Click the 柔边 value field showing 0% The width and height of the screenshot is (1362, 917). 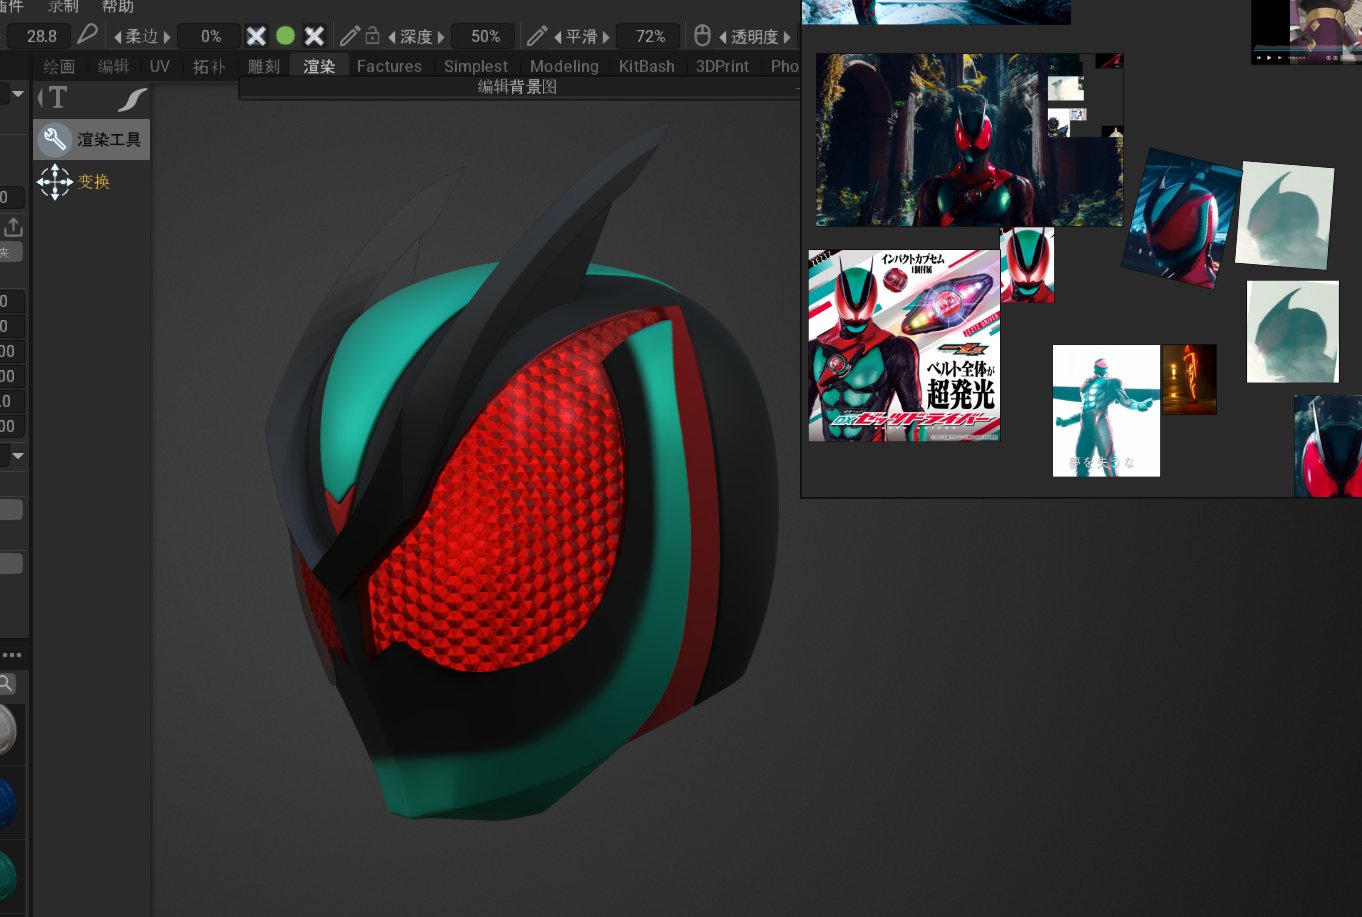pos(210,36)
